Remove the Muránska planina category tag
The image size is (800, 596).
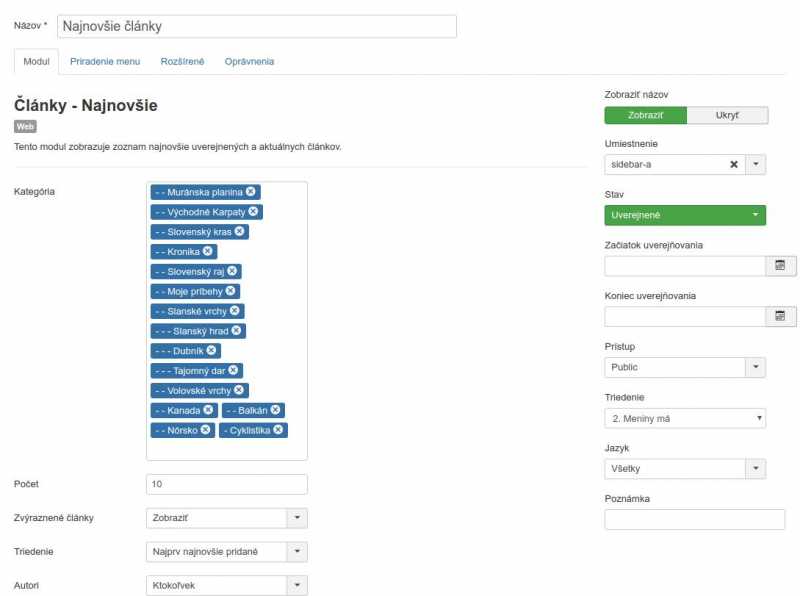pyautogui.click(x=251, y=192)
